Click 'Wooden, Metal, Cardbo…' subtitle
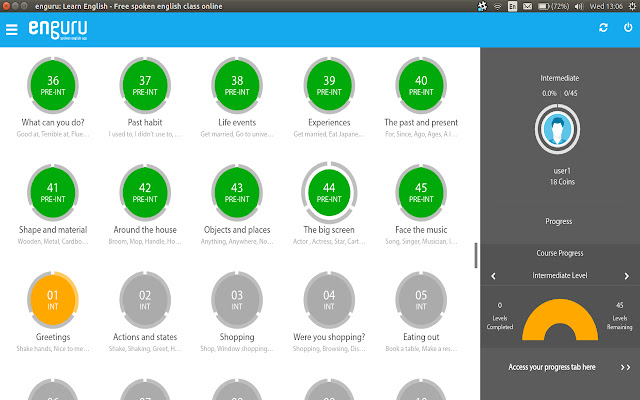This screenshot has width=640, height=400. point(53,242)
